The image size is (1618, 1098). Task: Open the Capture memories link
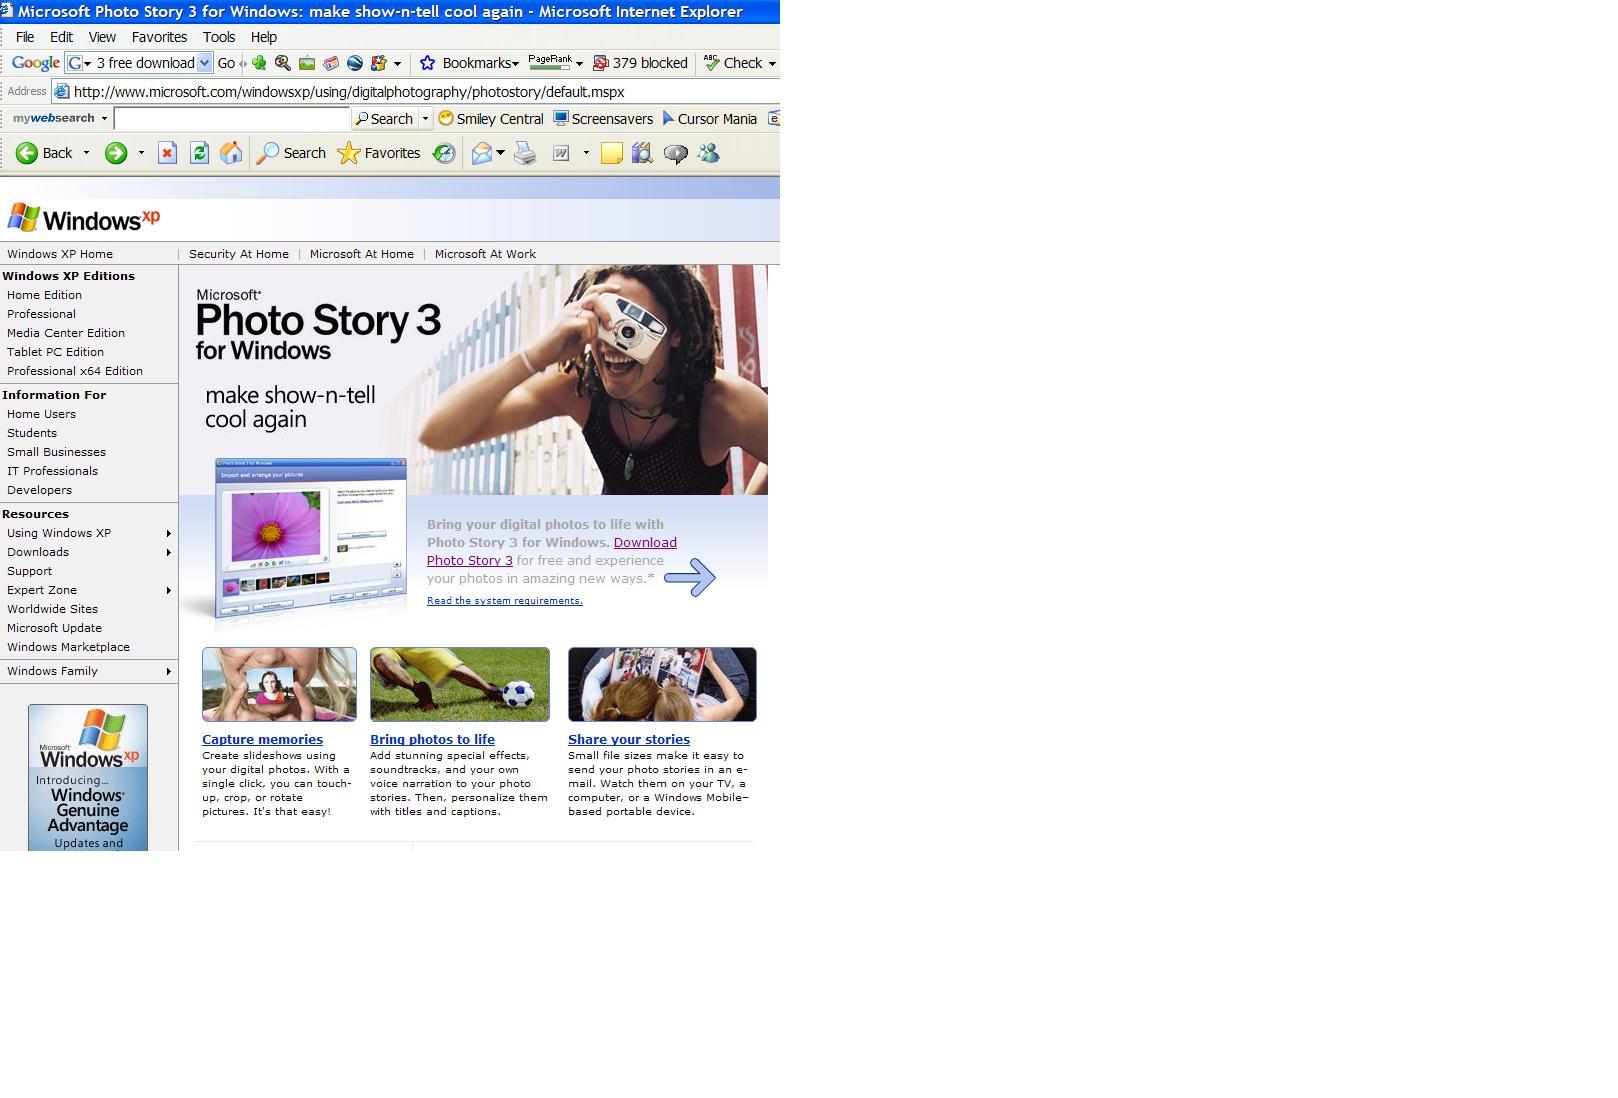262,740
